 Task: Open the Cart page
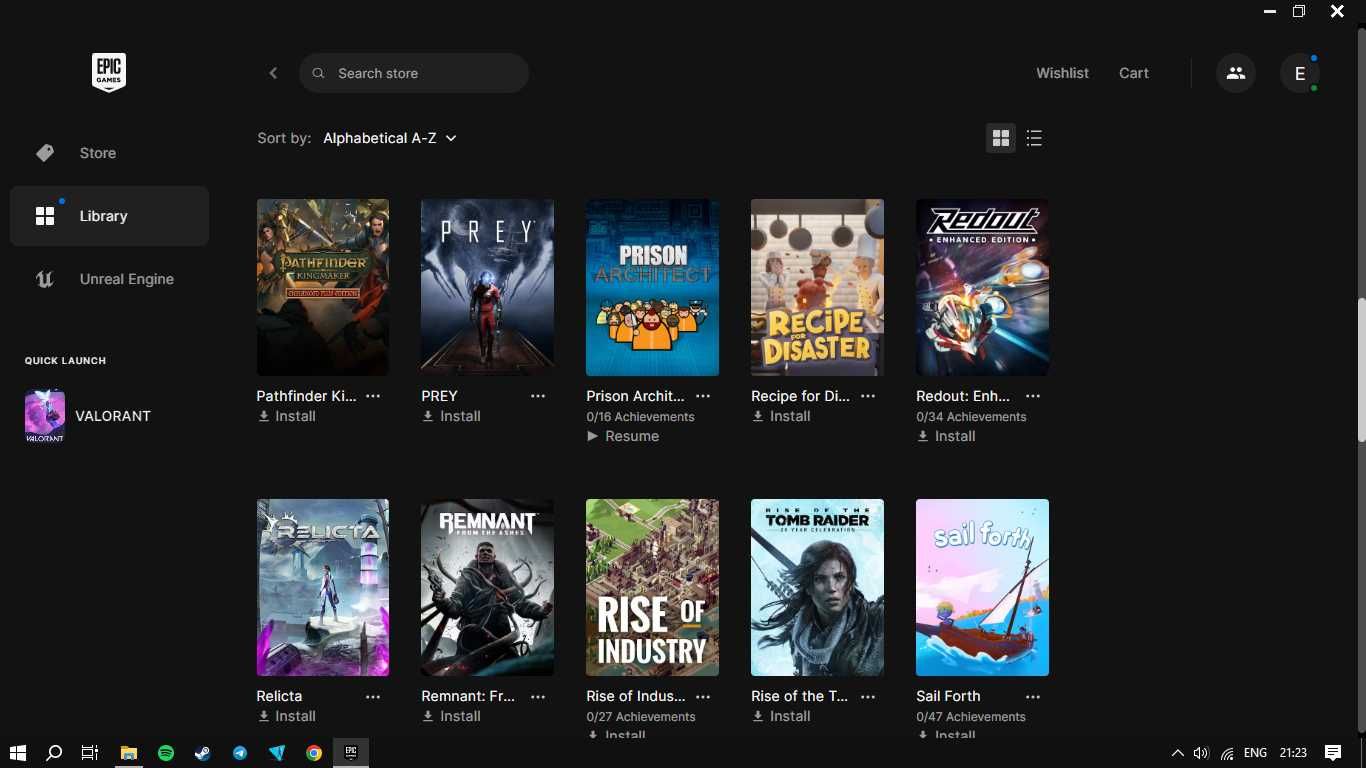click(1134, 73)
